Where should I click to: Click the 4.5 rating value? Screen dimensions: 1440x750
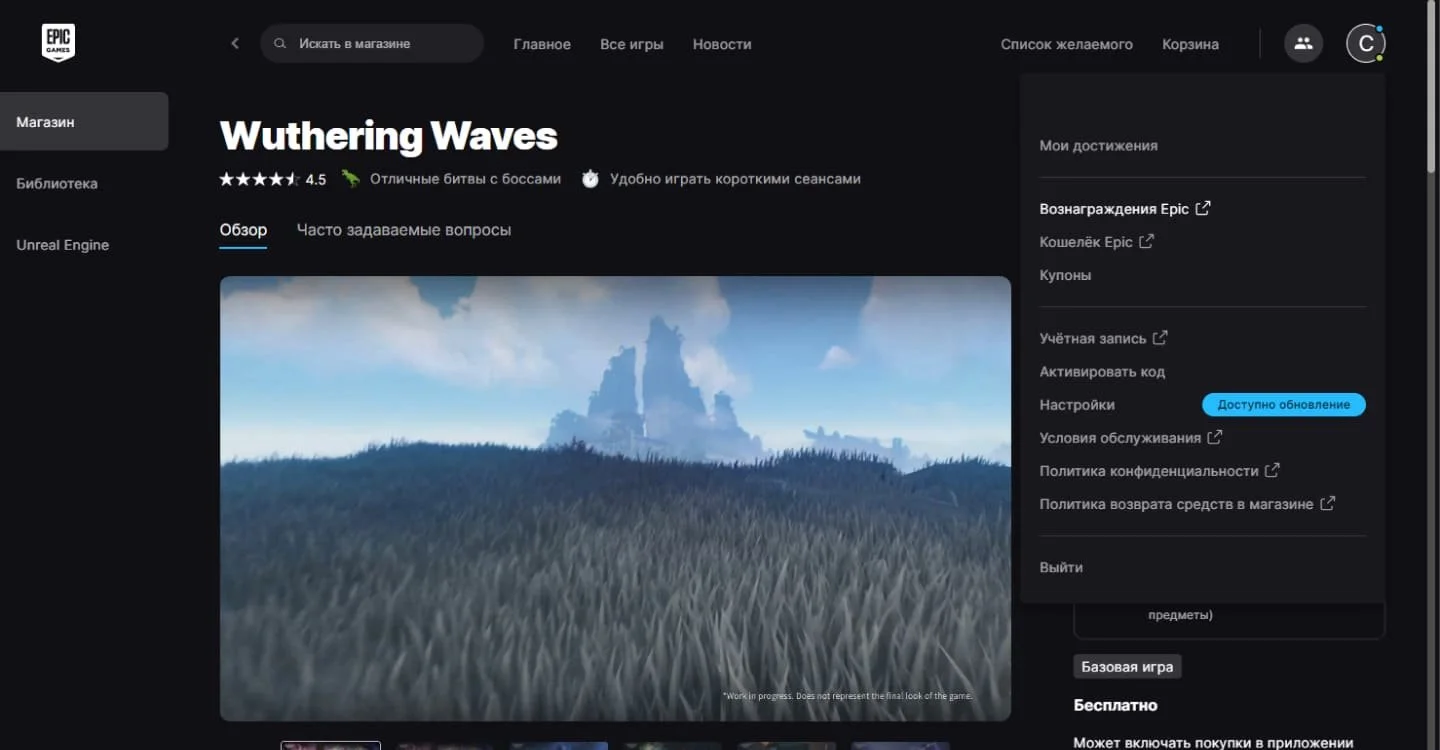pos(316,179)
